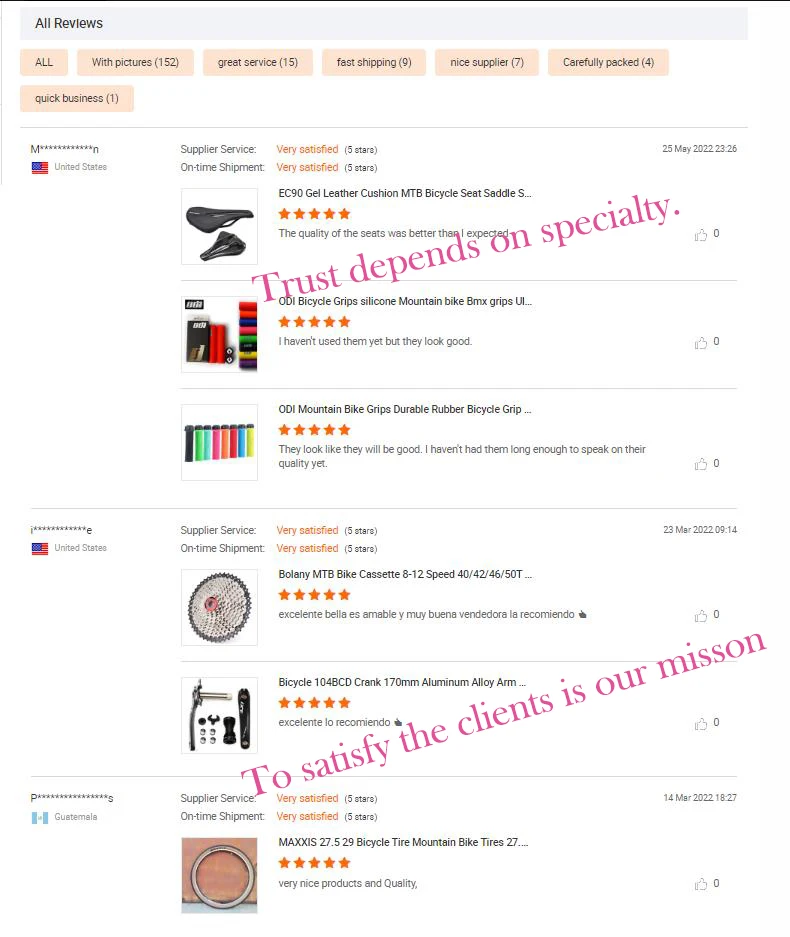Open EC90 Gel Leather Cushion saddle link
The width and height of the screenshot is (790, 937).
(x=405, y=193)
